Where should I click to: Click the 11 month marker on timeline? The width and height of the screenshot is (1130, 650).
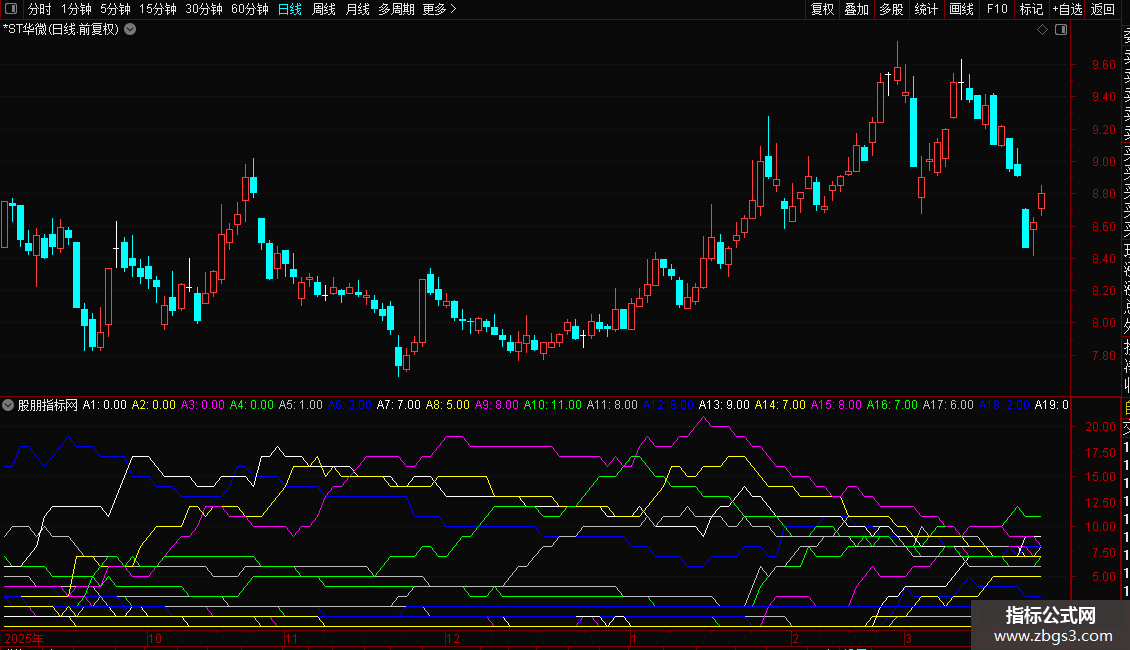tap(291, 637)
